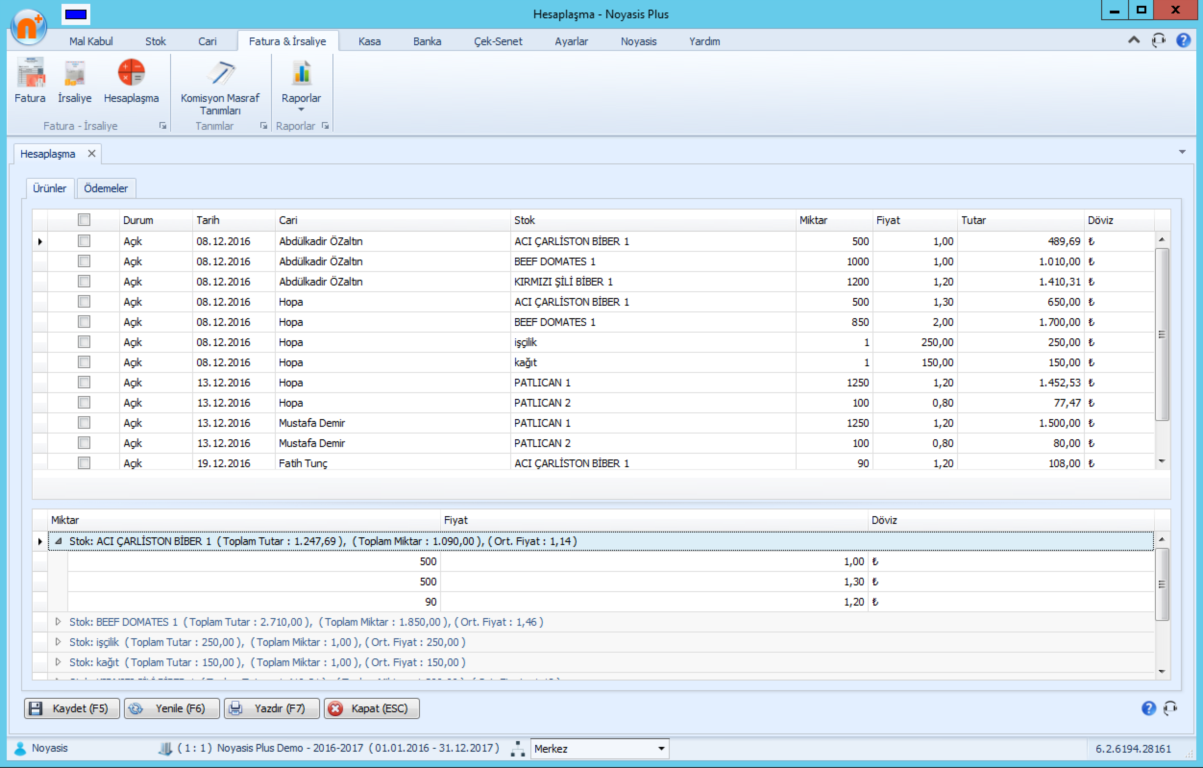The height and width of the screenshot is (768, 1203).
Task: Select the checkbox on the kağıt row
Action: point(84,362)
